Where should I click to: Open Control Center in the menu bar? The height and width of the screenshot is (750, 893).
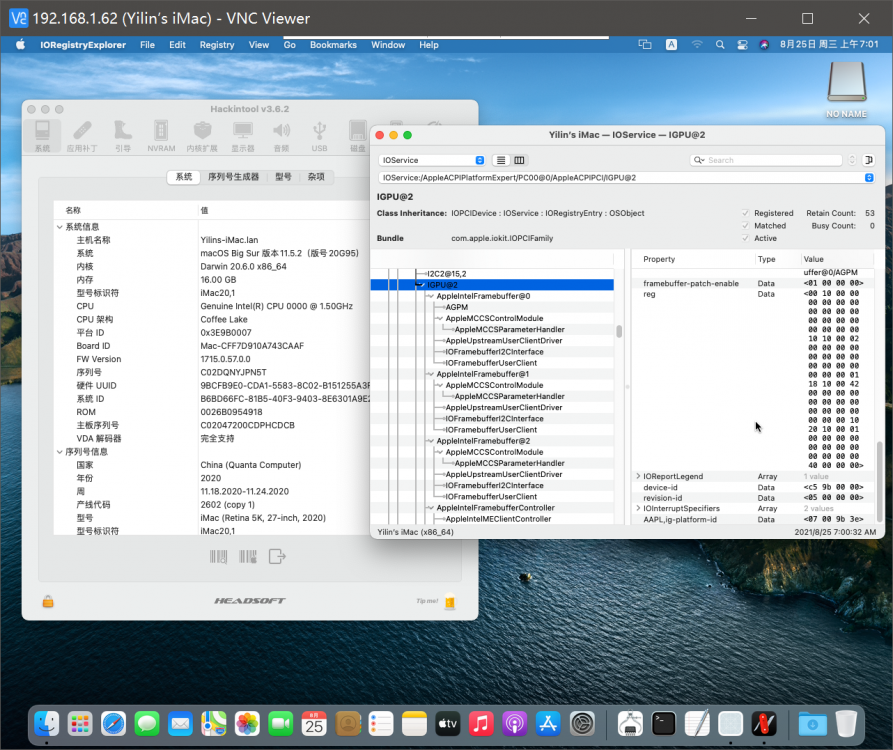pyautogui.click(x=742, y=44)
